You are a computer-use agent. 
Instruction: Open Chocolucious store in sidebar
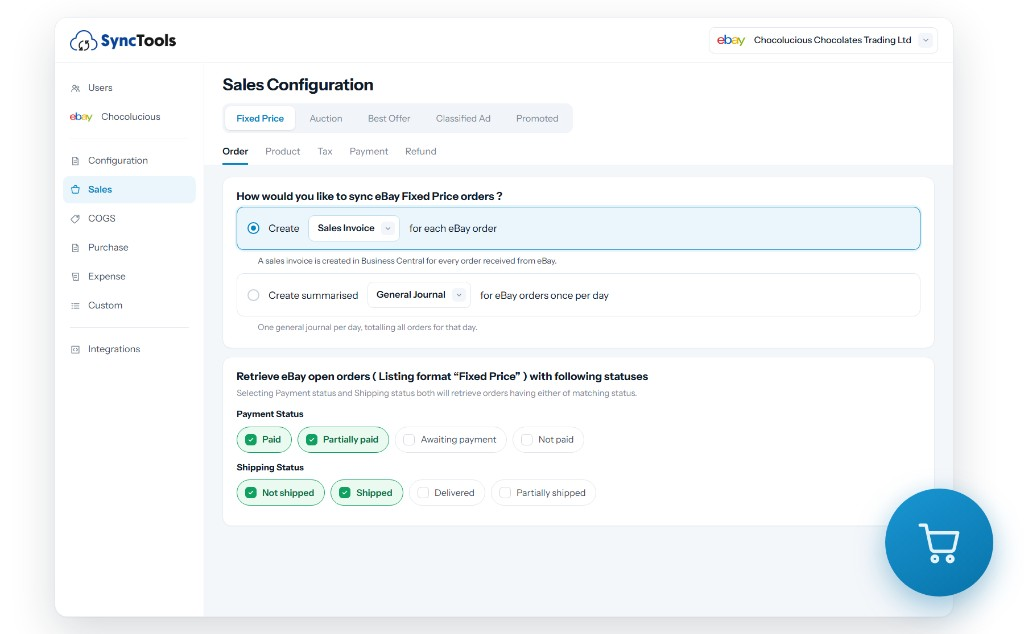pyautogui.click(x=129, y=117)
